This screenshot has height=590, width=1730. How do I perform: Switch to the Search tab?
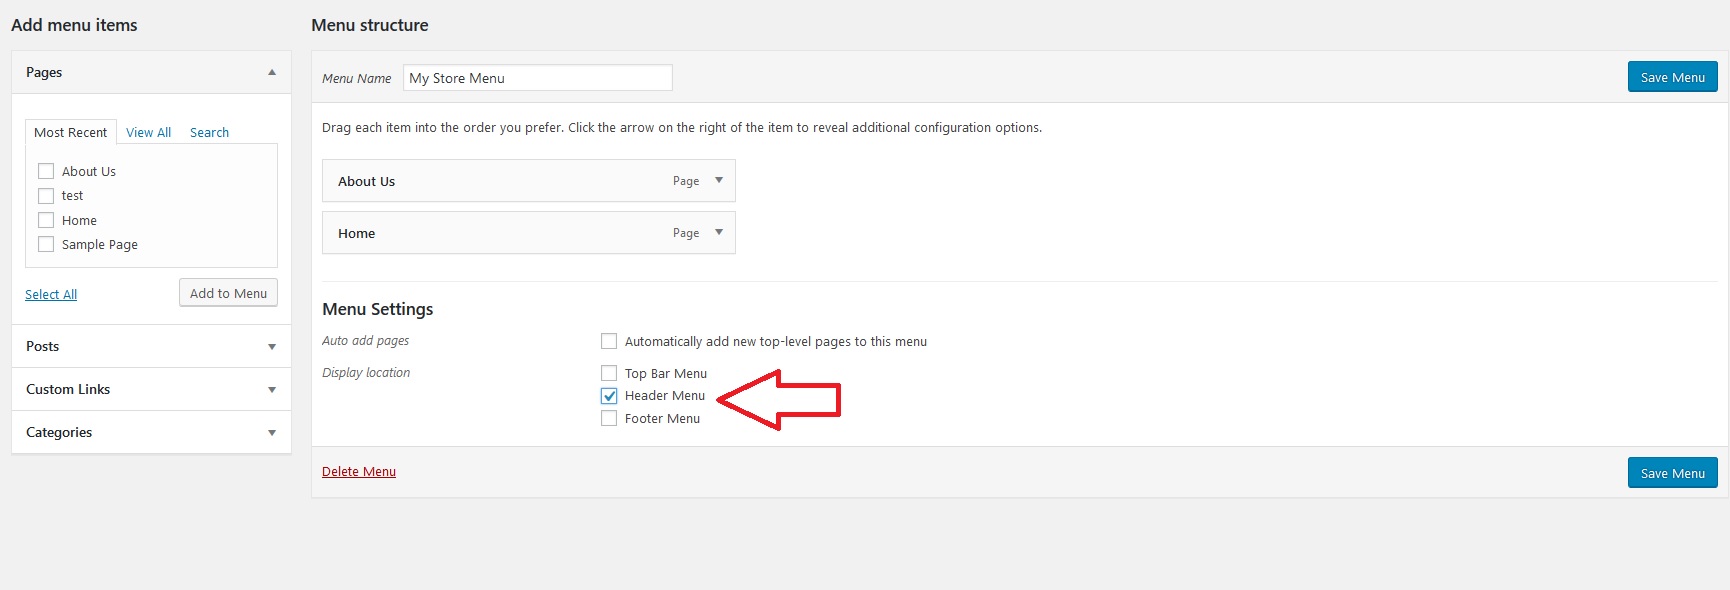pyautogui.click(x=209, y=132)
